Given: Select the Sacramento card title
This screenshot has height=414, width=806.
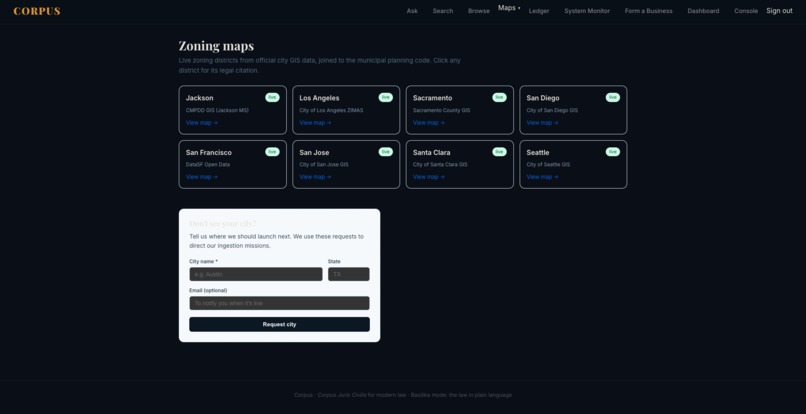Looking at the screenshot, I should pyautogui.click(x=432, y=98).
